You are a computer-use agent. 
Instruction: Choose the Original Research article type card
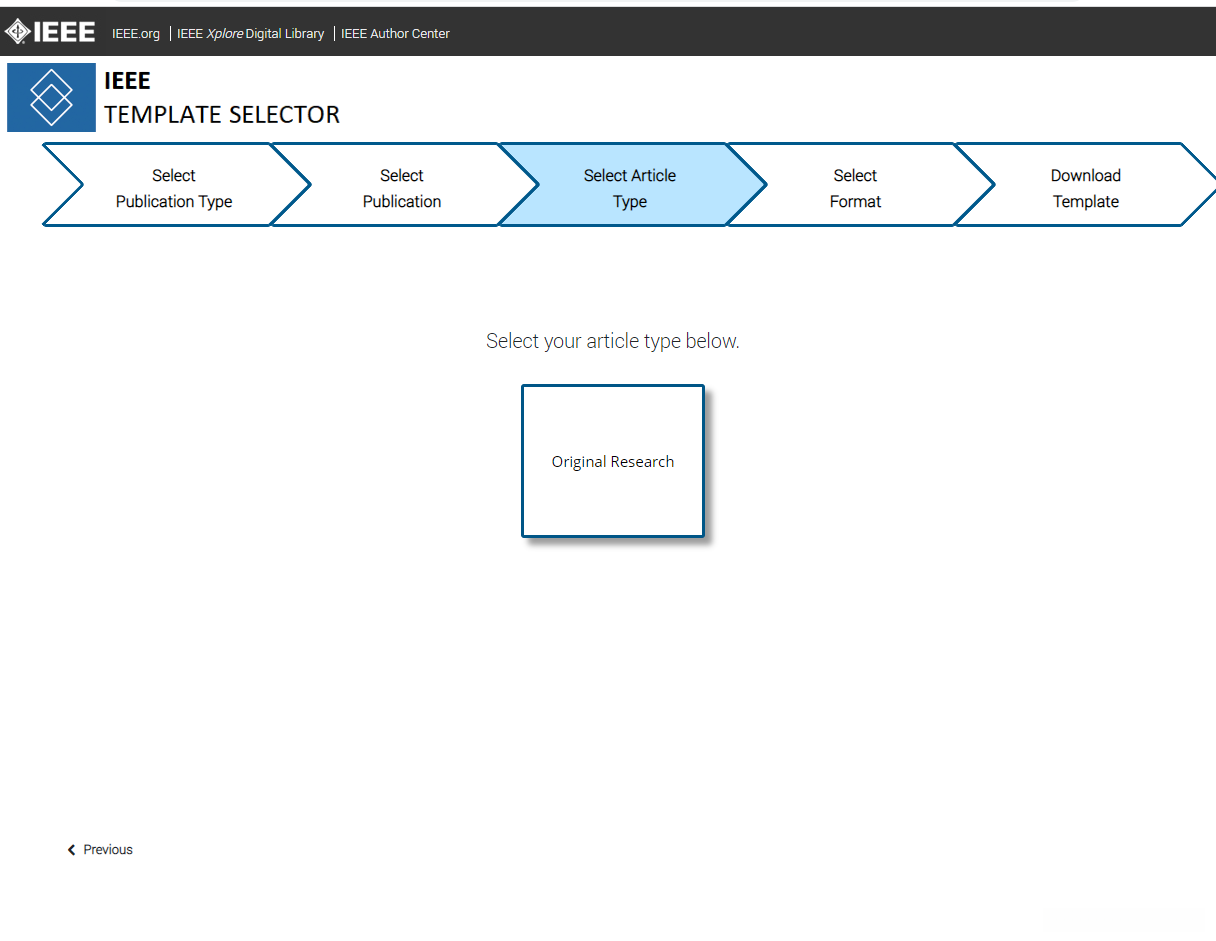pyautogui.click(x=613, y=461)
